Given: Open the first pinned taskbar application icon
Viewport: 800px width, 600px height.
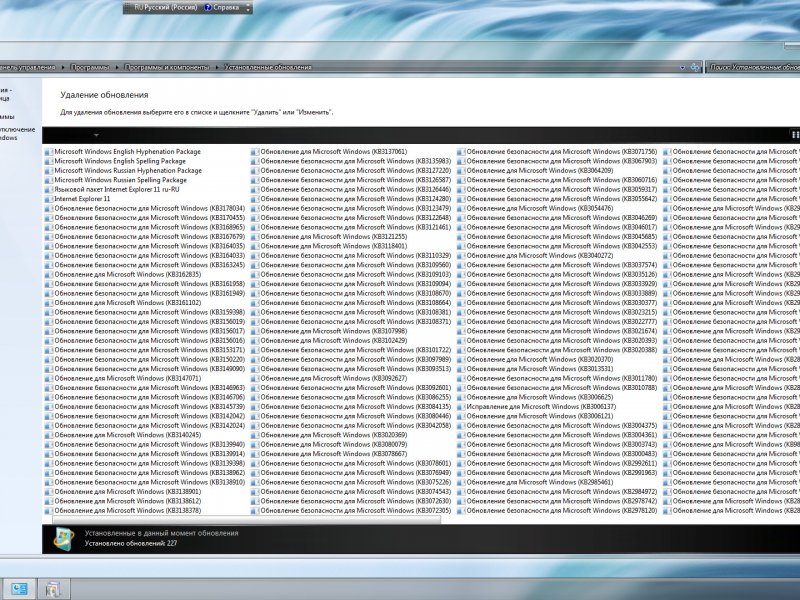Looking at the screenshot, I should pyautogui.click(x=19, y=589).
